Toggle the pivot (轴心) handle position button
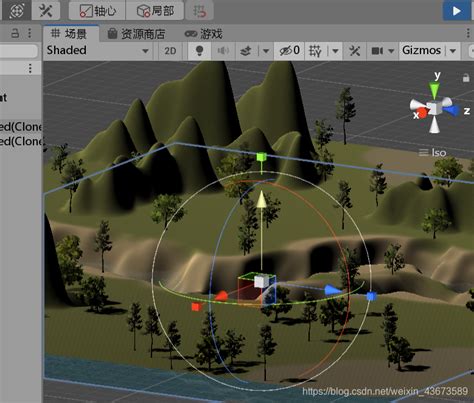474x403 pixels. (97, 11)
